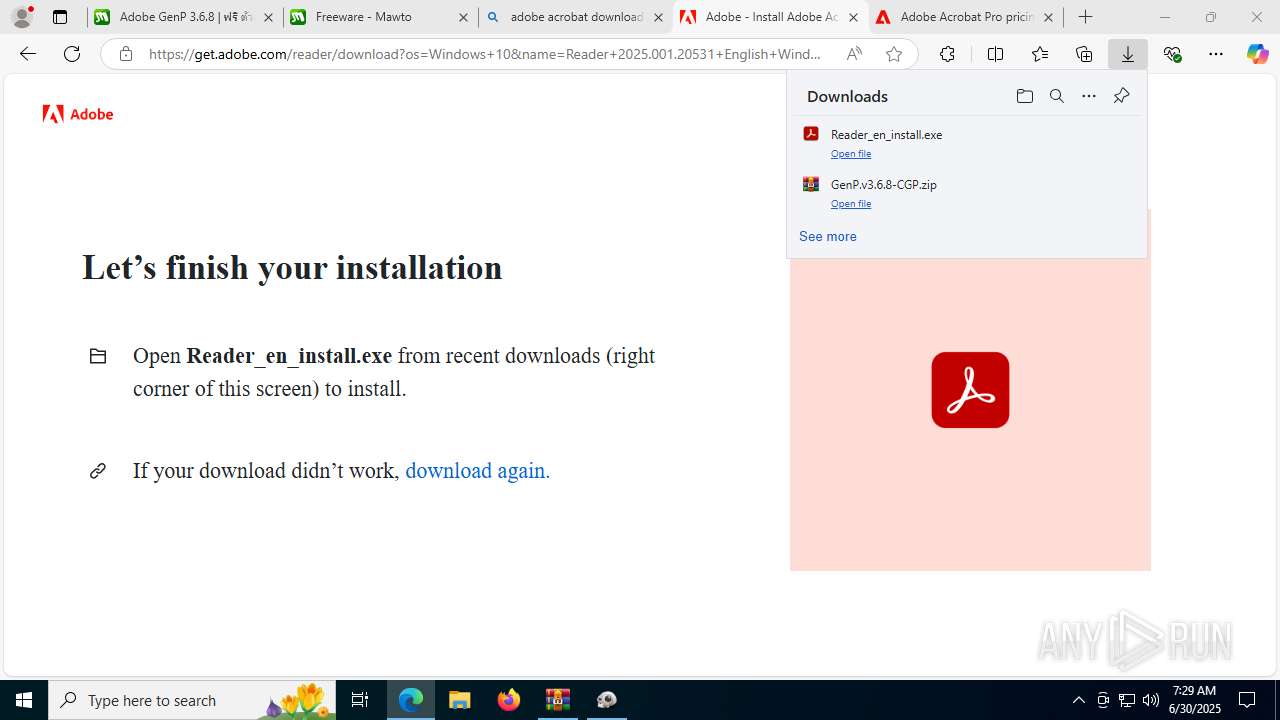
Task: Open volume control in system tray
Action: coord(1151,700)
